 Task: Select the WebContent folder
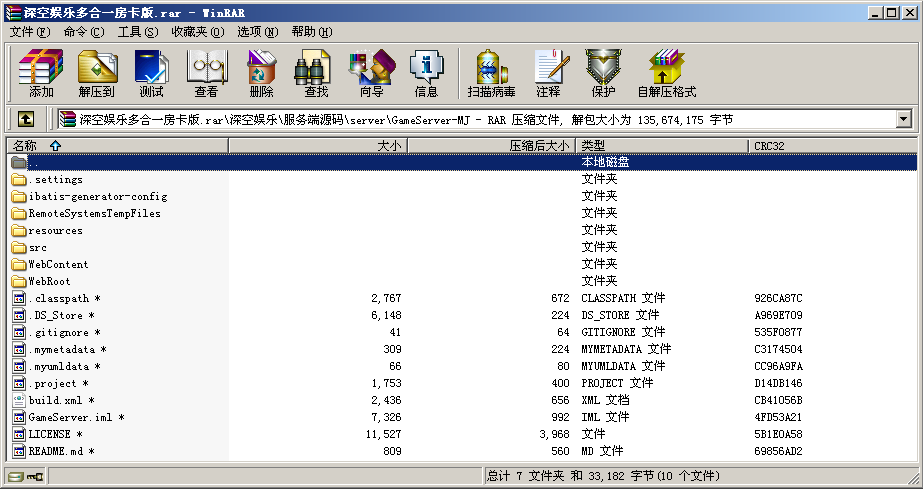(x=58, y=265)
